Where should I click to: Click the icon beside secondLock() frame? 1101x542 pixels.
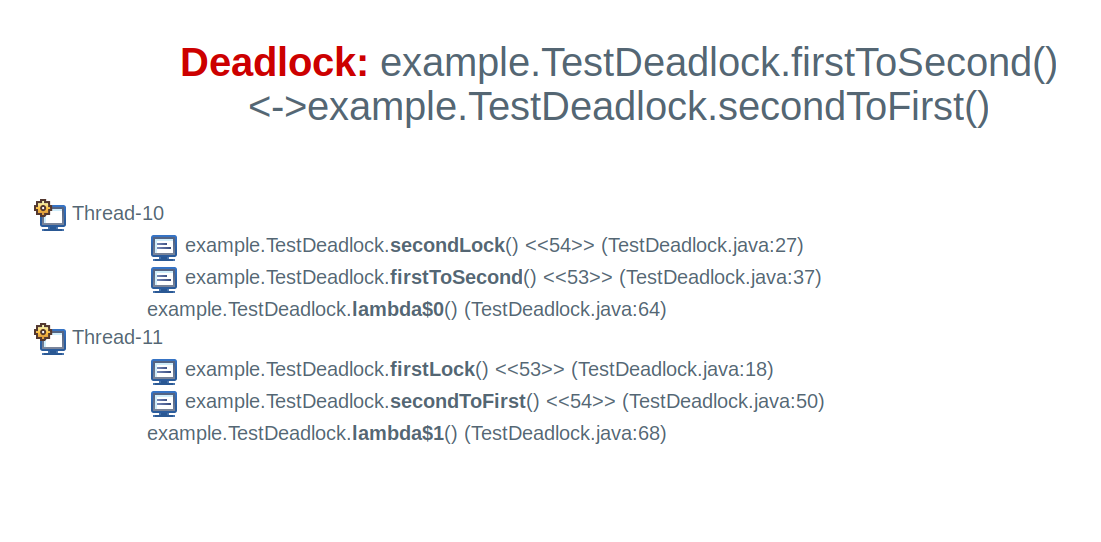164,248
